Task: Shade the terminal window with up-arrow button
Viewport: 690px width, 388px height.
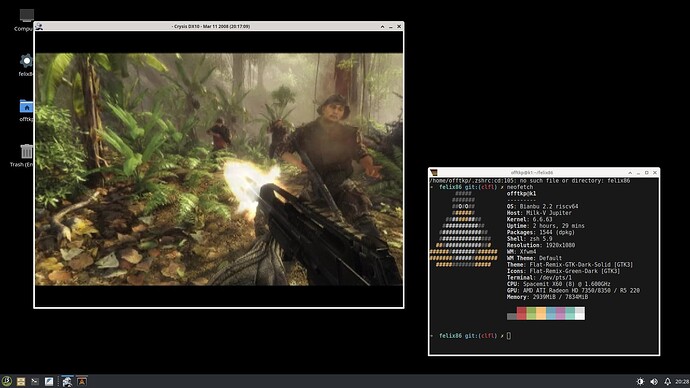Action: pyautogui.click(x=630, y=172)
